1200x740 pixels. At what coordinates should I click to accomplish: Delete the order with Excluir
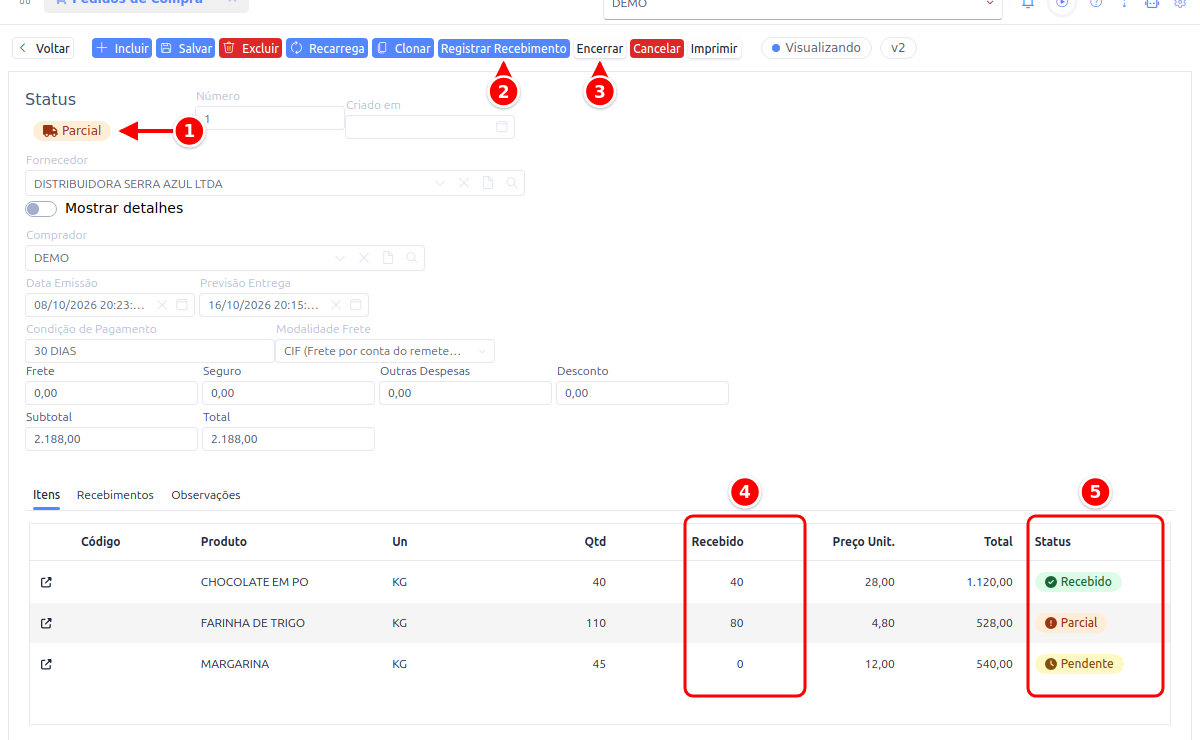point(250,48)
